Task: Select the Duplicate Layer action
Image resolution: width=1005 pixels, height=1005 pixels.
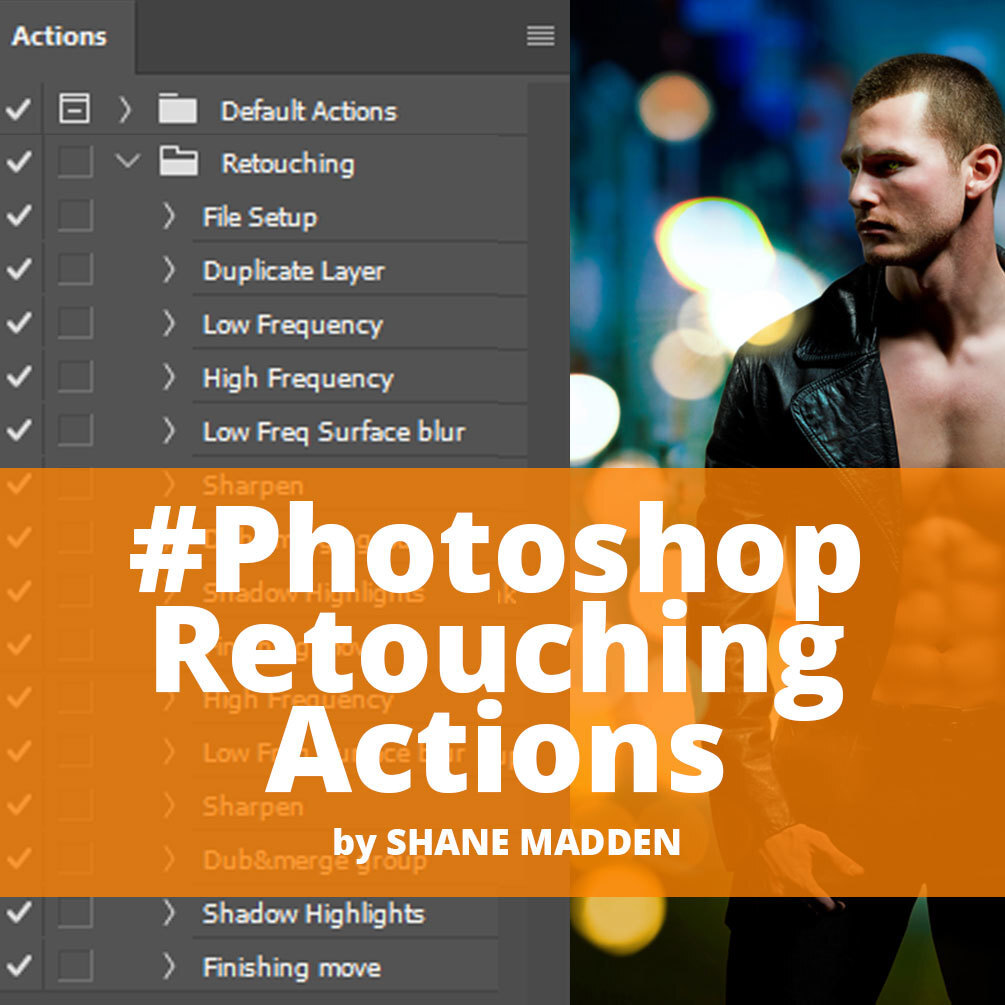Action: click(x=294, y=271)
